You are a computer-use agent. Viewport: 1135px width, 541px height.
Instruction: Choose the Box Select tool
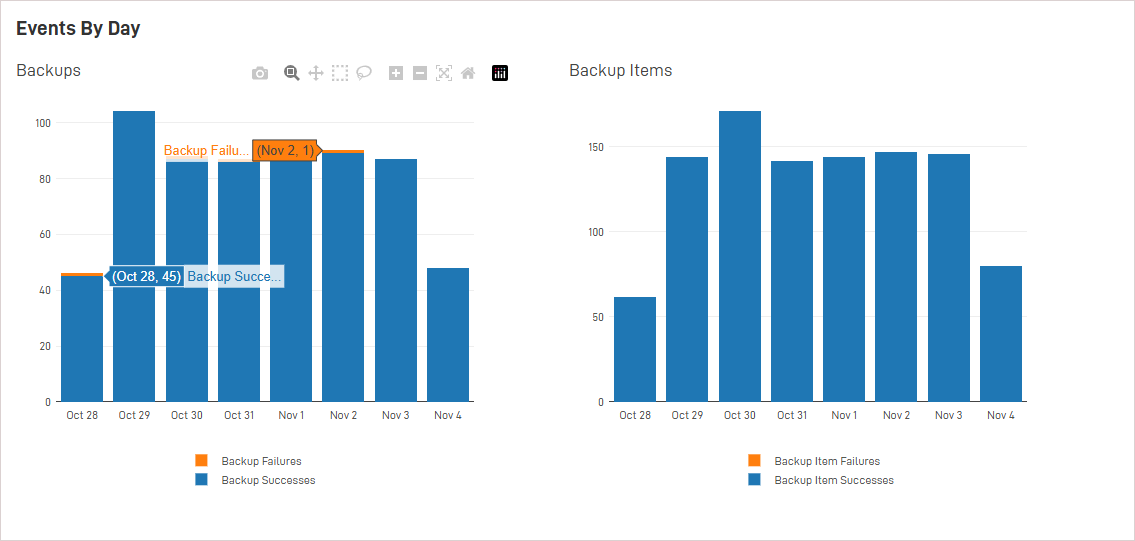pyautogui.click(x=340, y=73)
